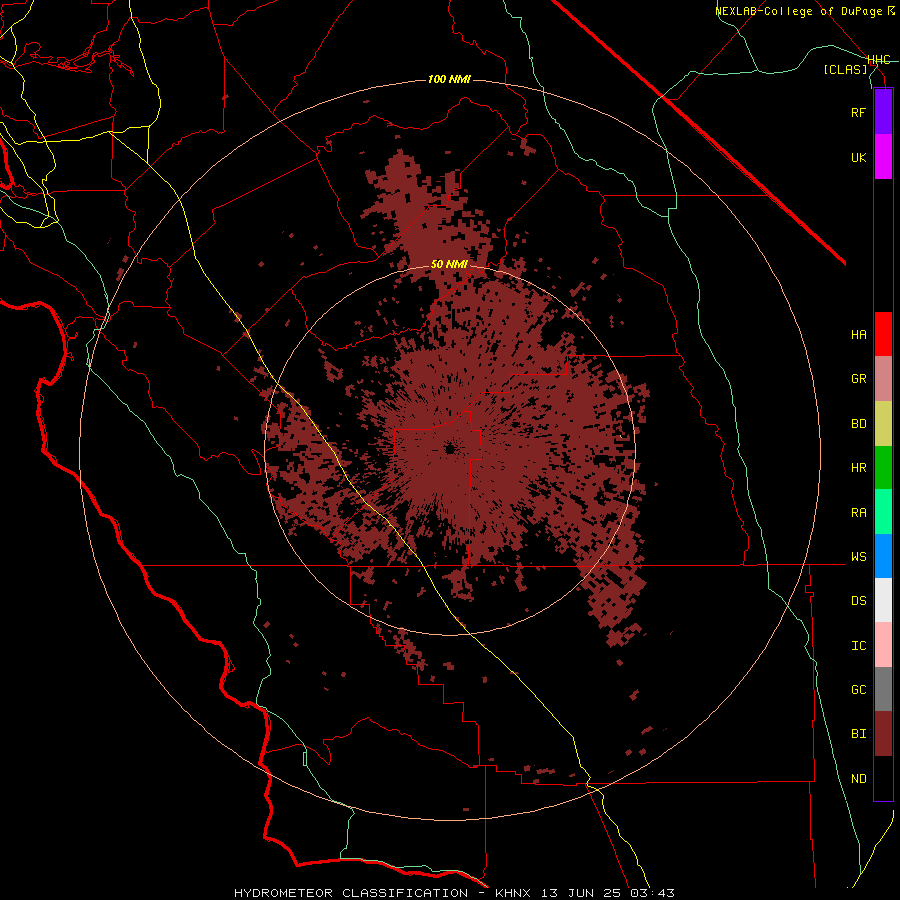The width and height of the screenshot is (900, 900).
Task: Click the 50 NMI range ring label
Action: point(449,265)
